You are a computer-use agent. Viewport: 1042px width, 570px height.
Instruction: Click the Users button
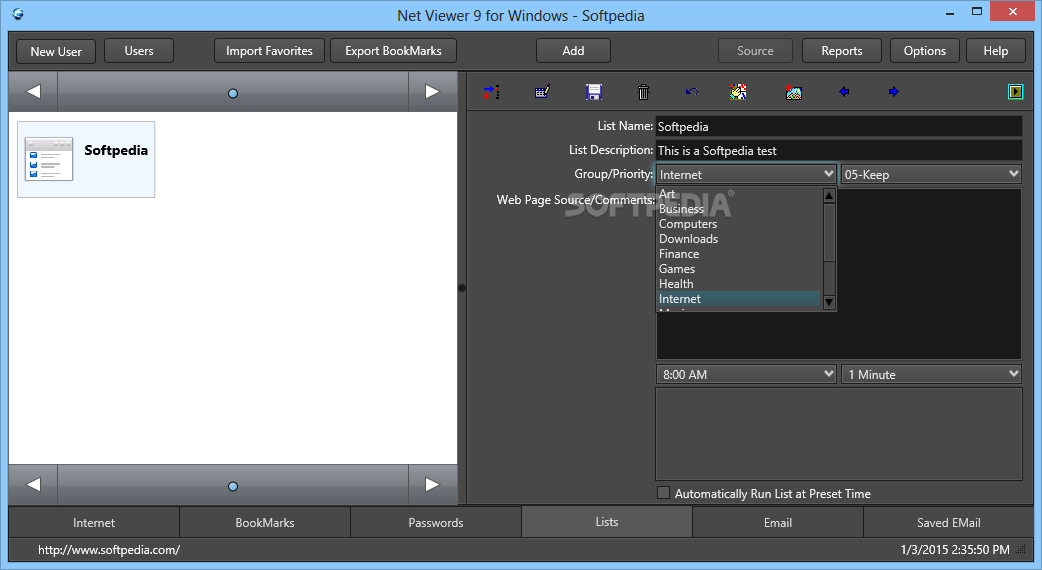pyautogui.click(x=139, y=50)
